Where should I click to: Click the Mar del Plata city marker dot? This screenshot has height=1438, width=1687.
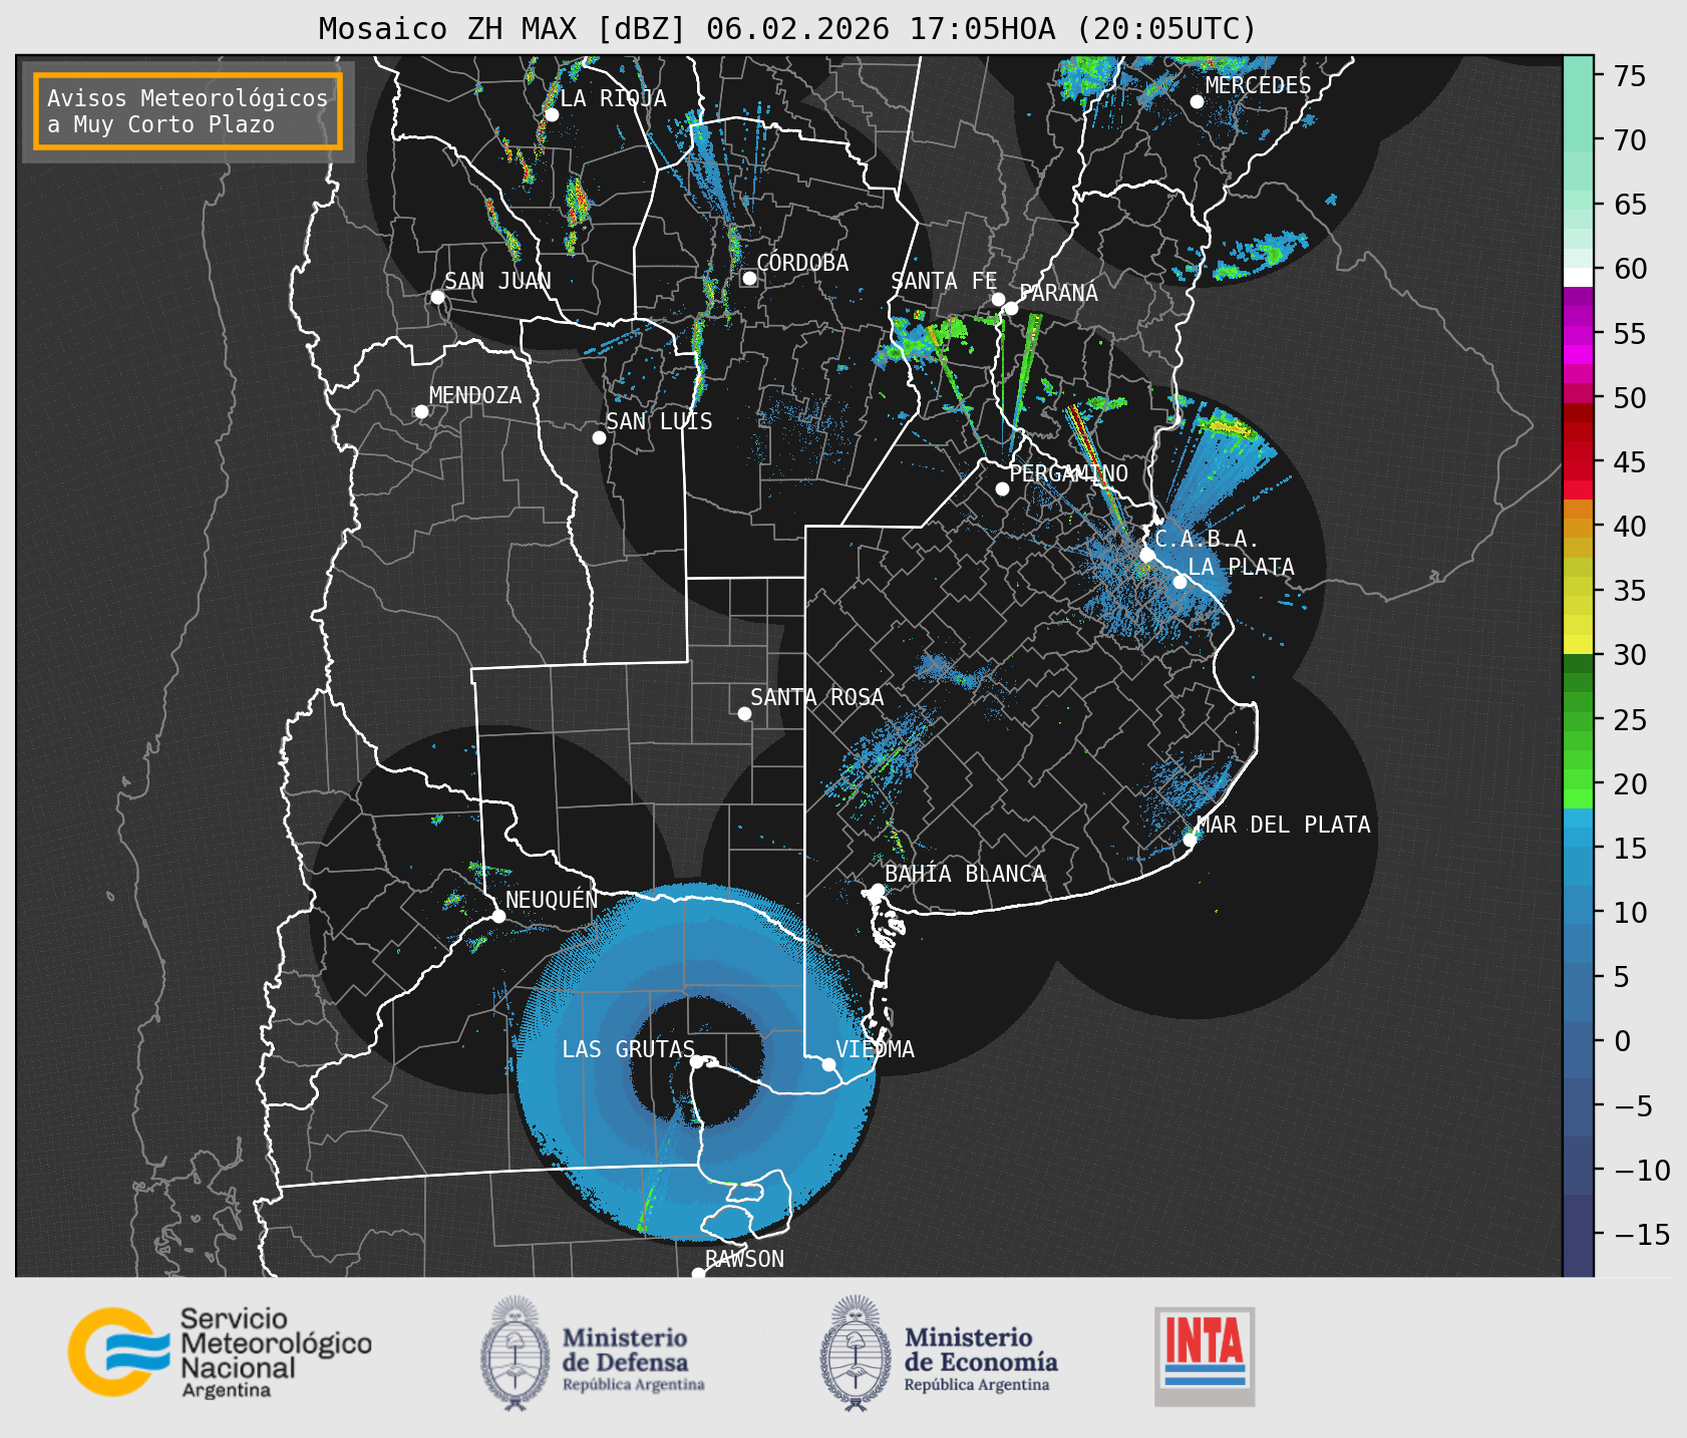pyautogui.click(x=1190, y=840)
